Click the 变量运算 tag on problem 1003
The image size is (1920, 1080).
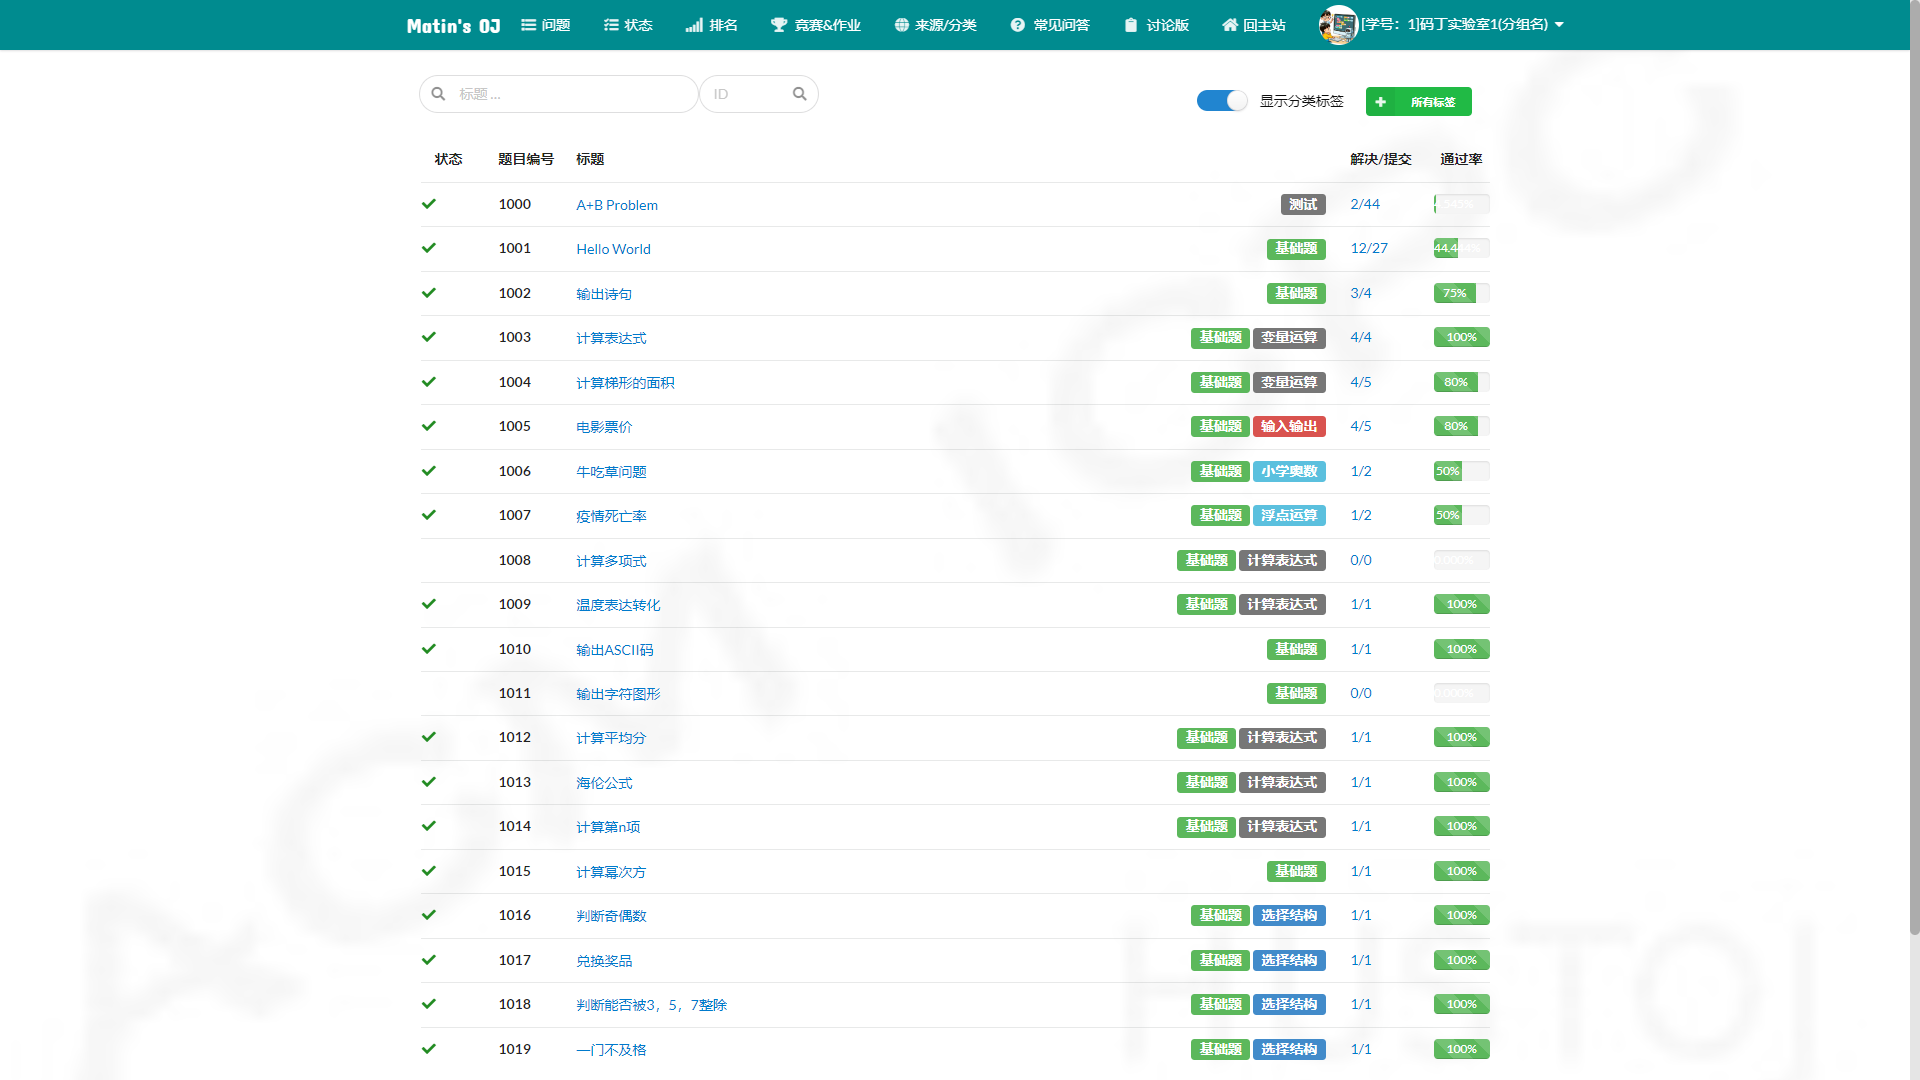tap(1289, 337)
